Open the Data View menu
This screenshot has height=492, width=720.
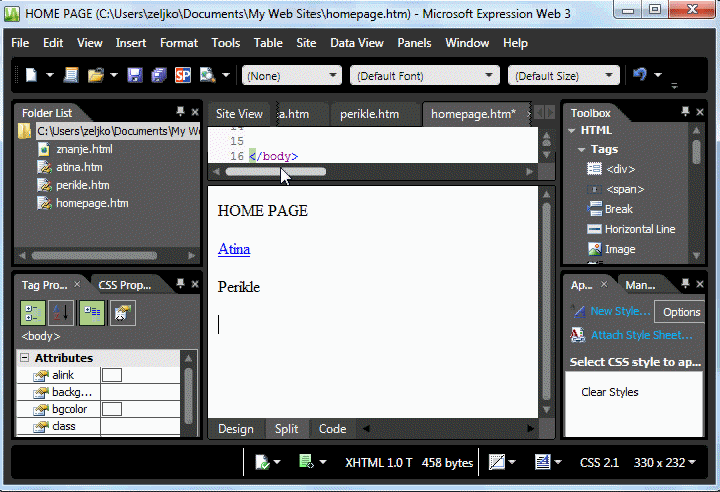(x=357, y=43)
